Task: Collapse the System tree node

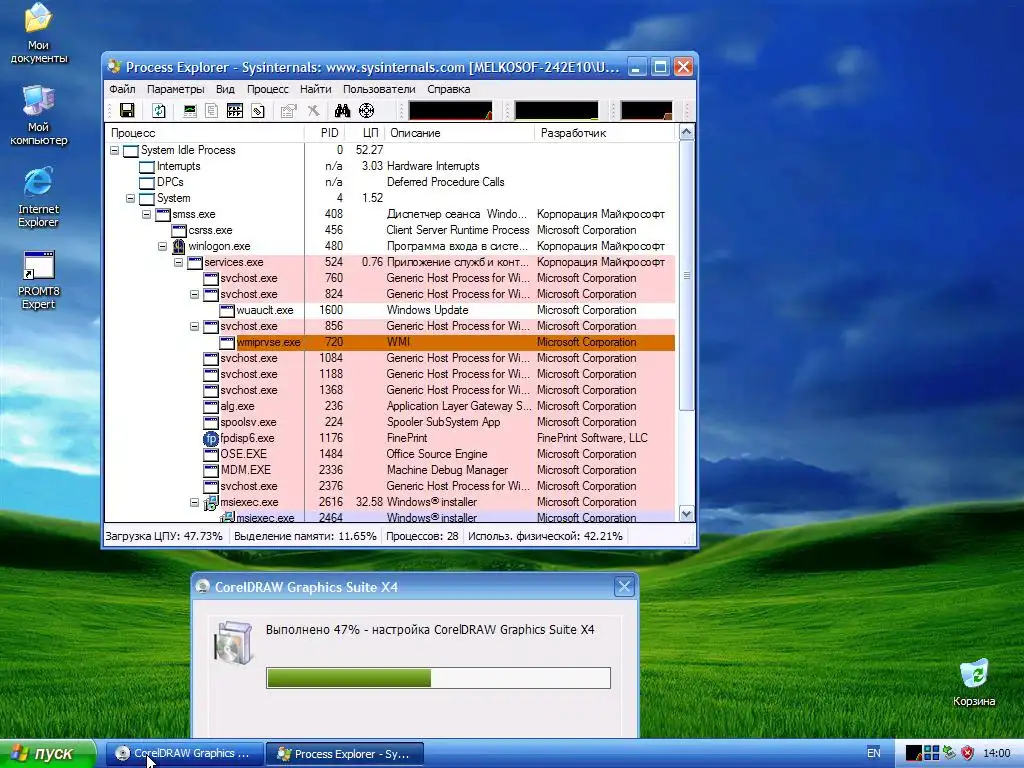Action: click(131, 198)
